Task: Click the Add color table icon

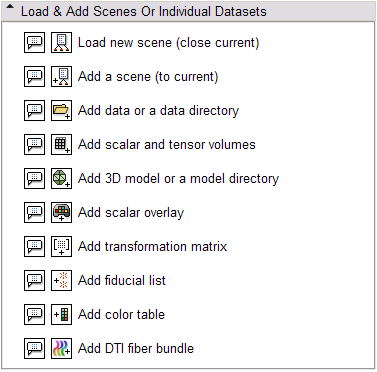Action: (61, 314)
